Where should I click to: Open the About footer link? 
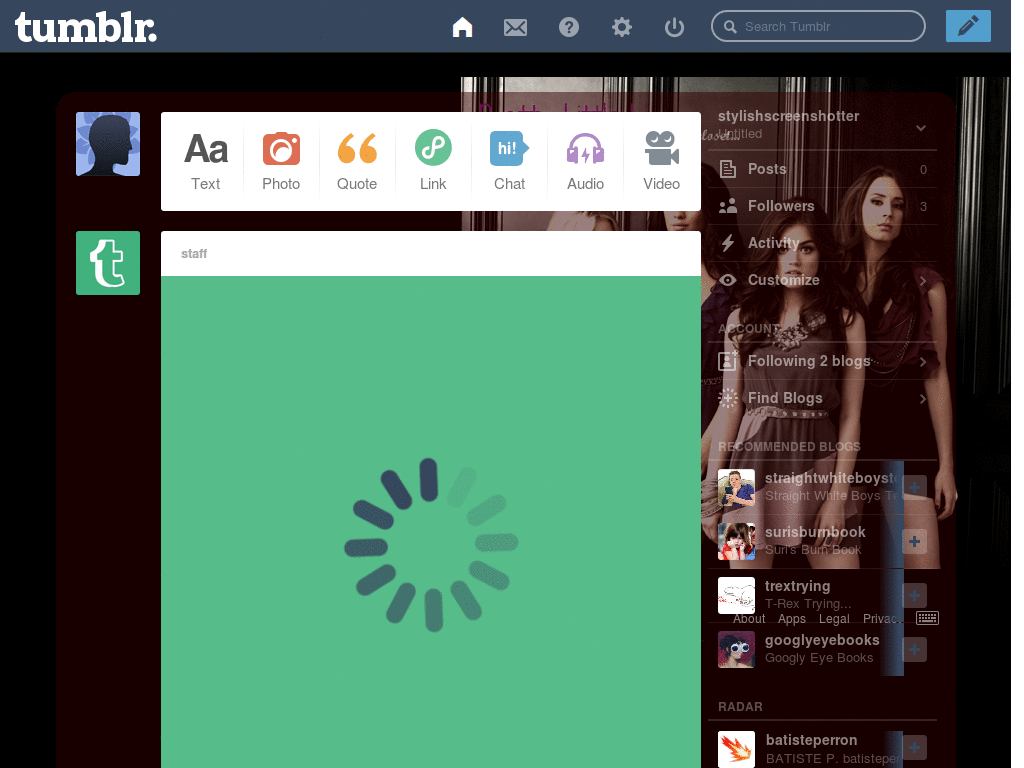749,619
